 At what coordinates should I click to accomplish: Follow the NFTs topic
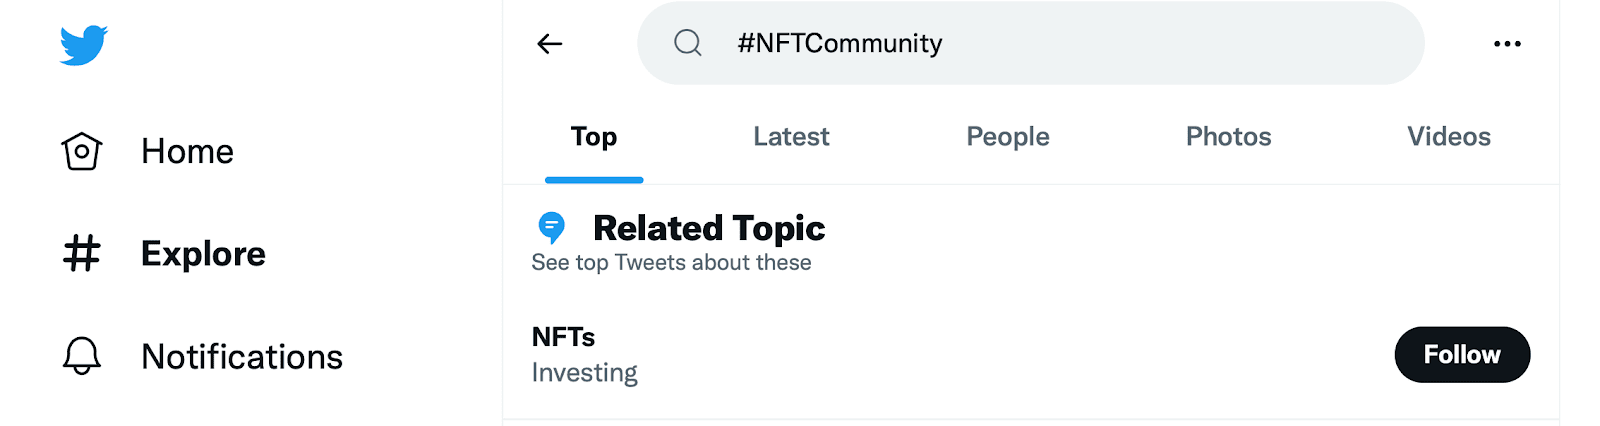(x=1462, y=355)
